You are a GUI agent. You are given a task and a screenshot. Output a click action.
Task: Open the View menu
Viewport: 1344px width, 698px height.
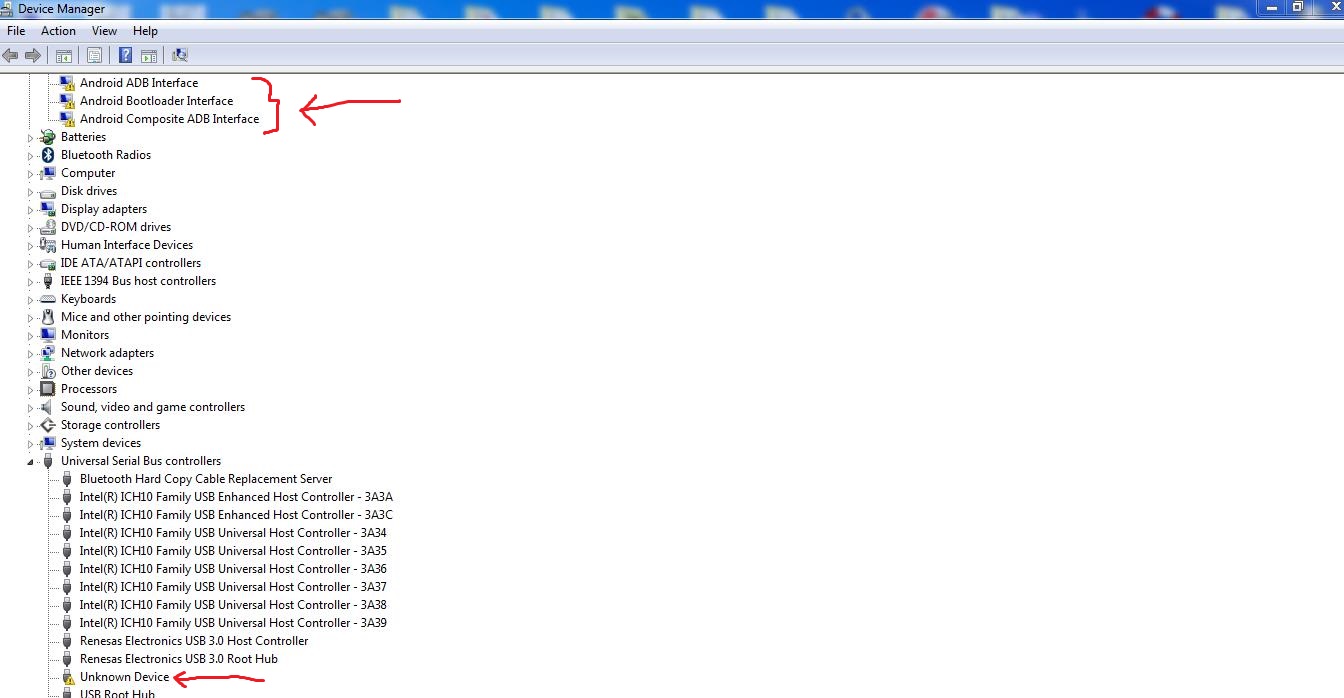pos(104,31)
